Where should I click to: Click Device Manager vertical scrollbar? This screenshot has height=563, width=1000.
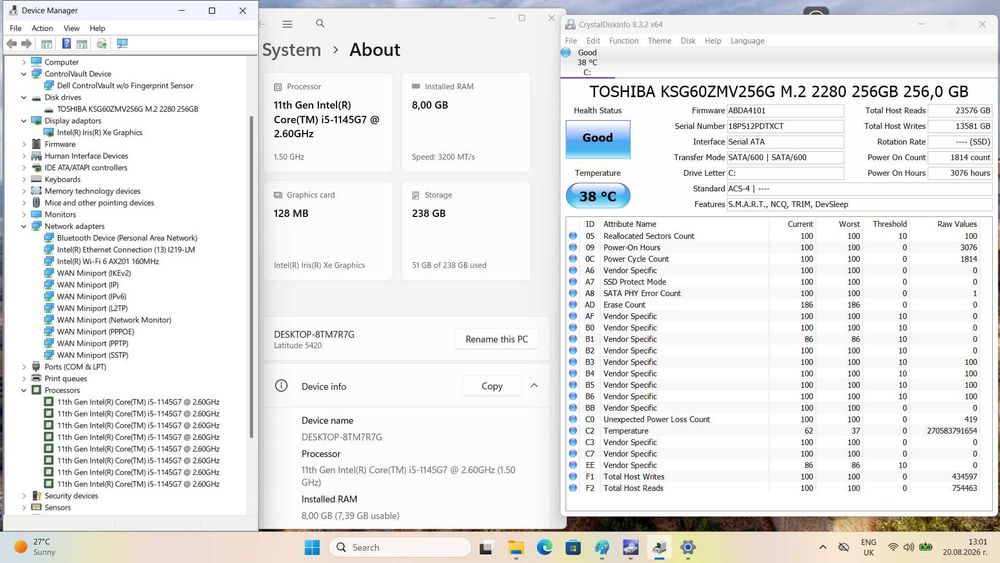pyautogui.click(x=251, y=277)
